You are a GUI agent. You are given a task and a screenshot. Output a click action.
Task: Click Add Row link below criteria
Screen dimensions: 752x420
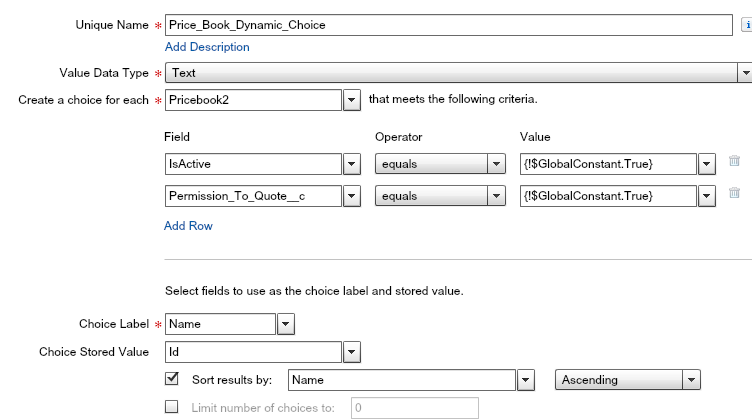[x=188, y=226]
